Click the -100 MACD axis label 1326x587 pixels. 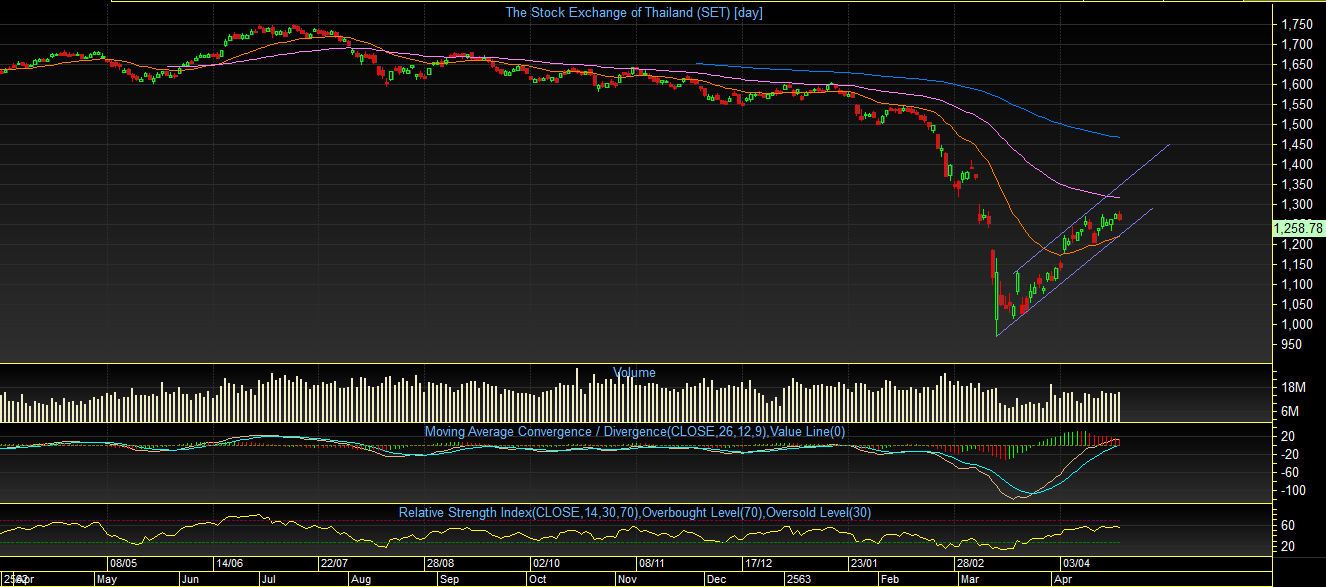point(1293,490)
